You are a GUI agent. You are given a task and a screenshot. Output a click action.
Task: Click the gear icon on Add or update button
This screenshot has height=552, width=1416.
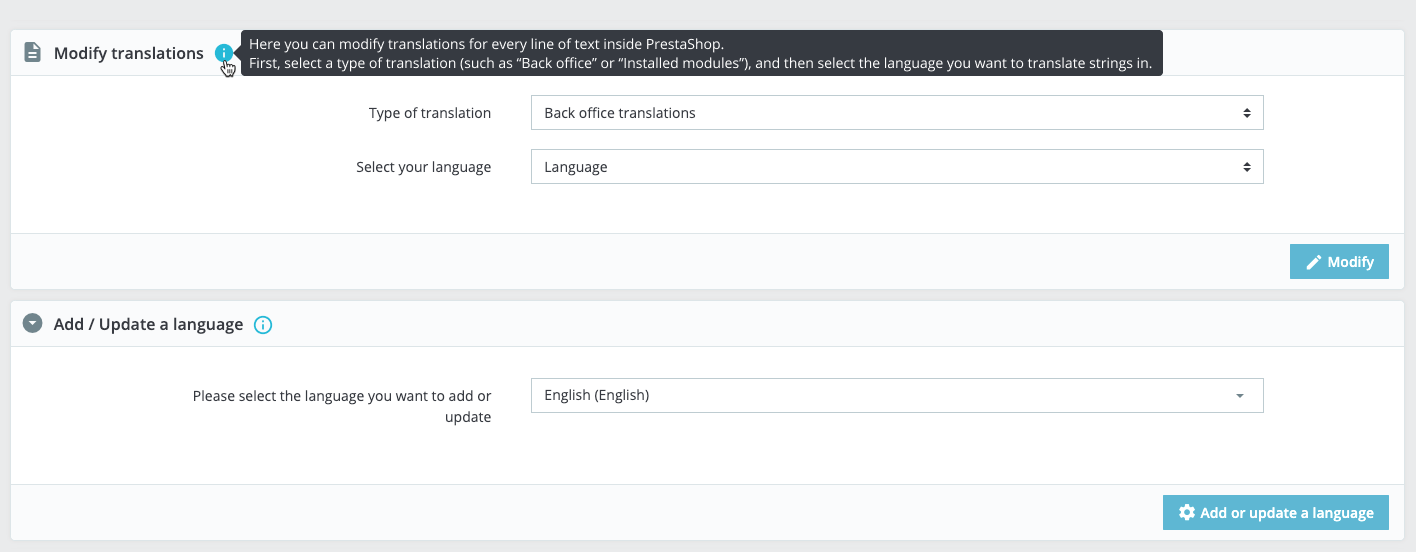point(1187,512)
